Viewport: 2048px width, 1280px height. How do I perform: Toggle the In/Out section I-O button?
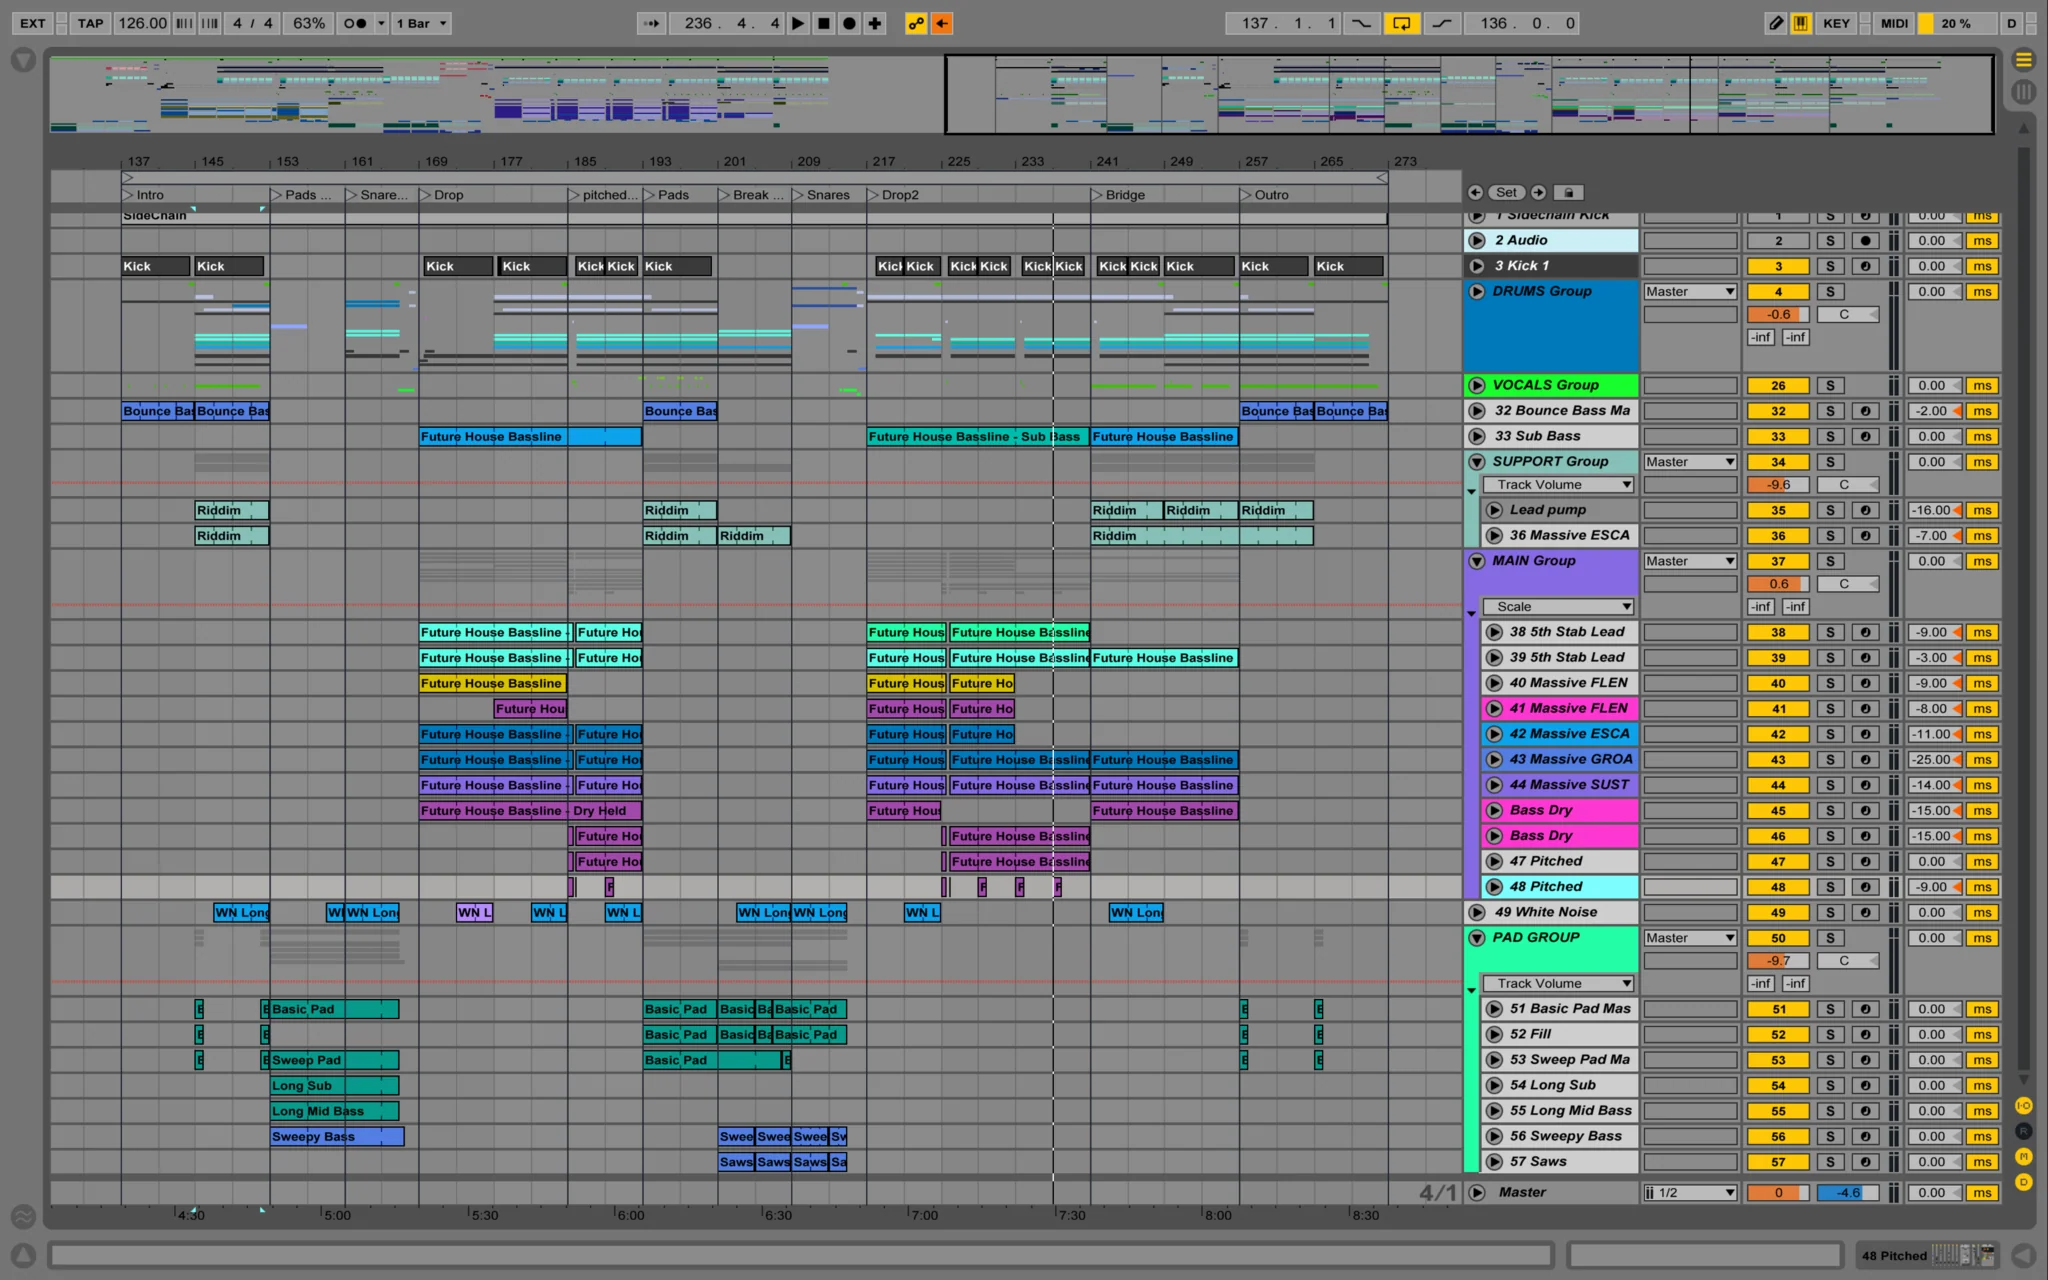click(2023, 1105)
